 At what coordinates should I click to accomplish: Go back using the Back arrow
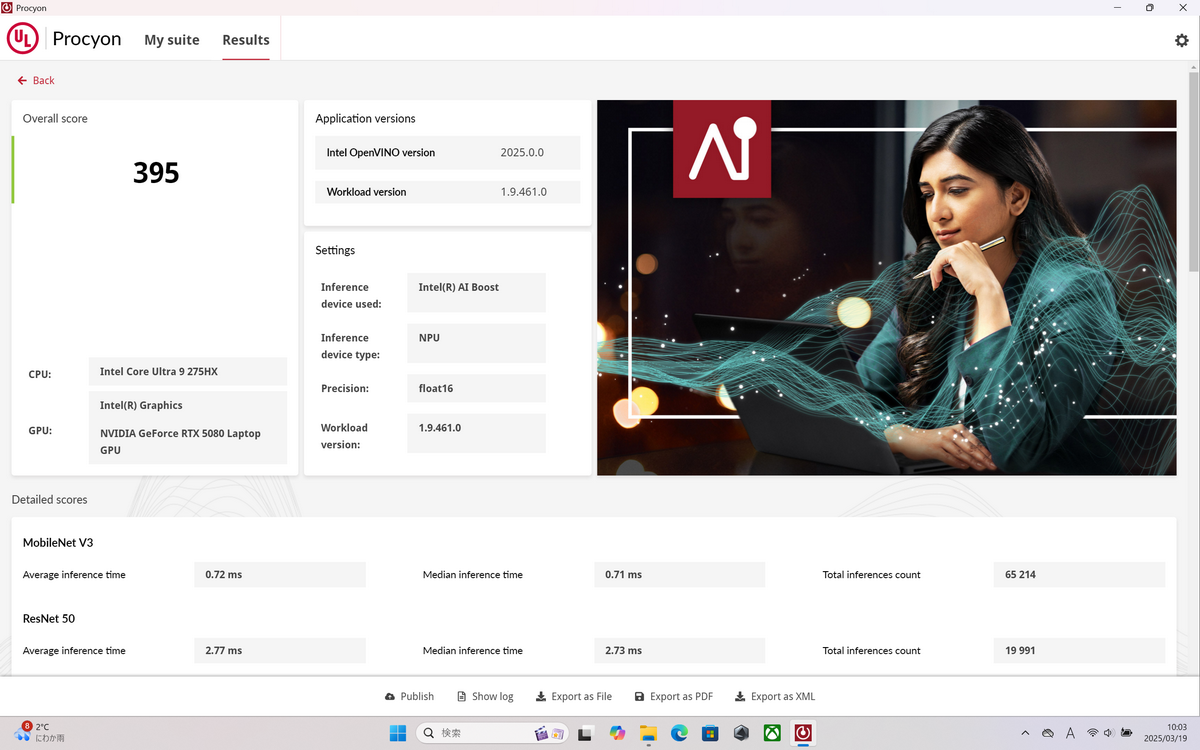point(36,80)
